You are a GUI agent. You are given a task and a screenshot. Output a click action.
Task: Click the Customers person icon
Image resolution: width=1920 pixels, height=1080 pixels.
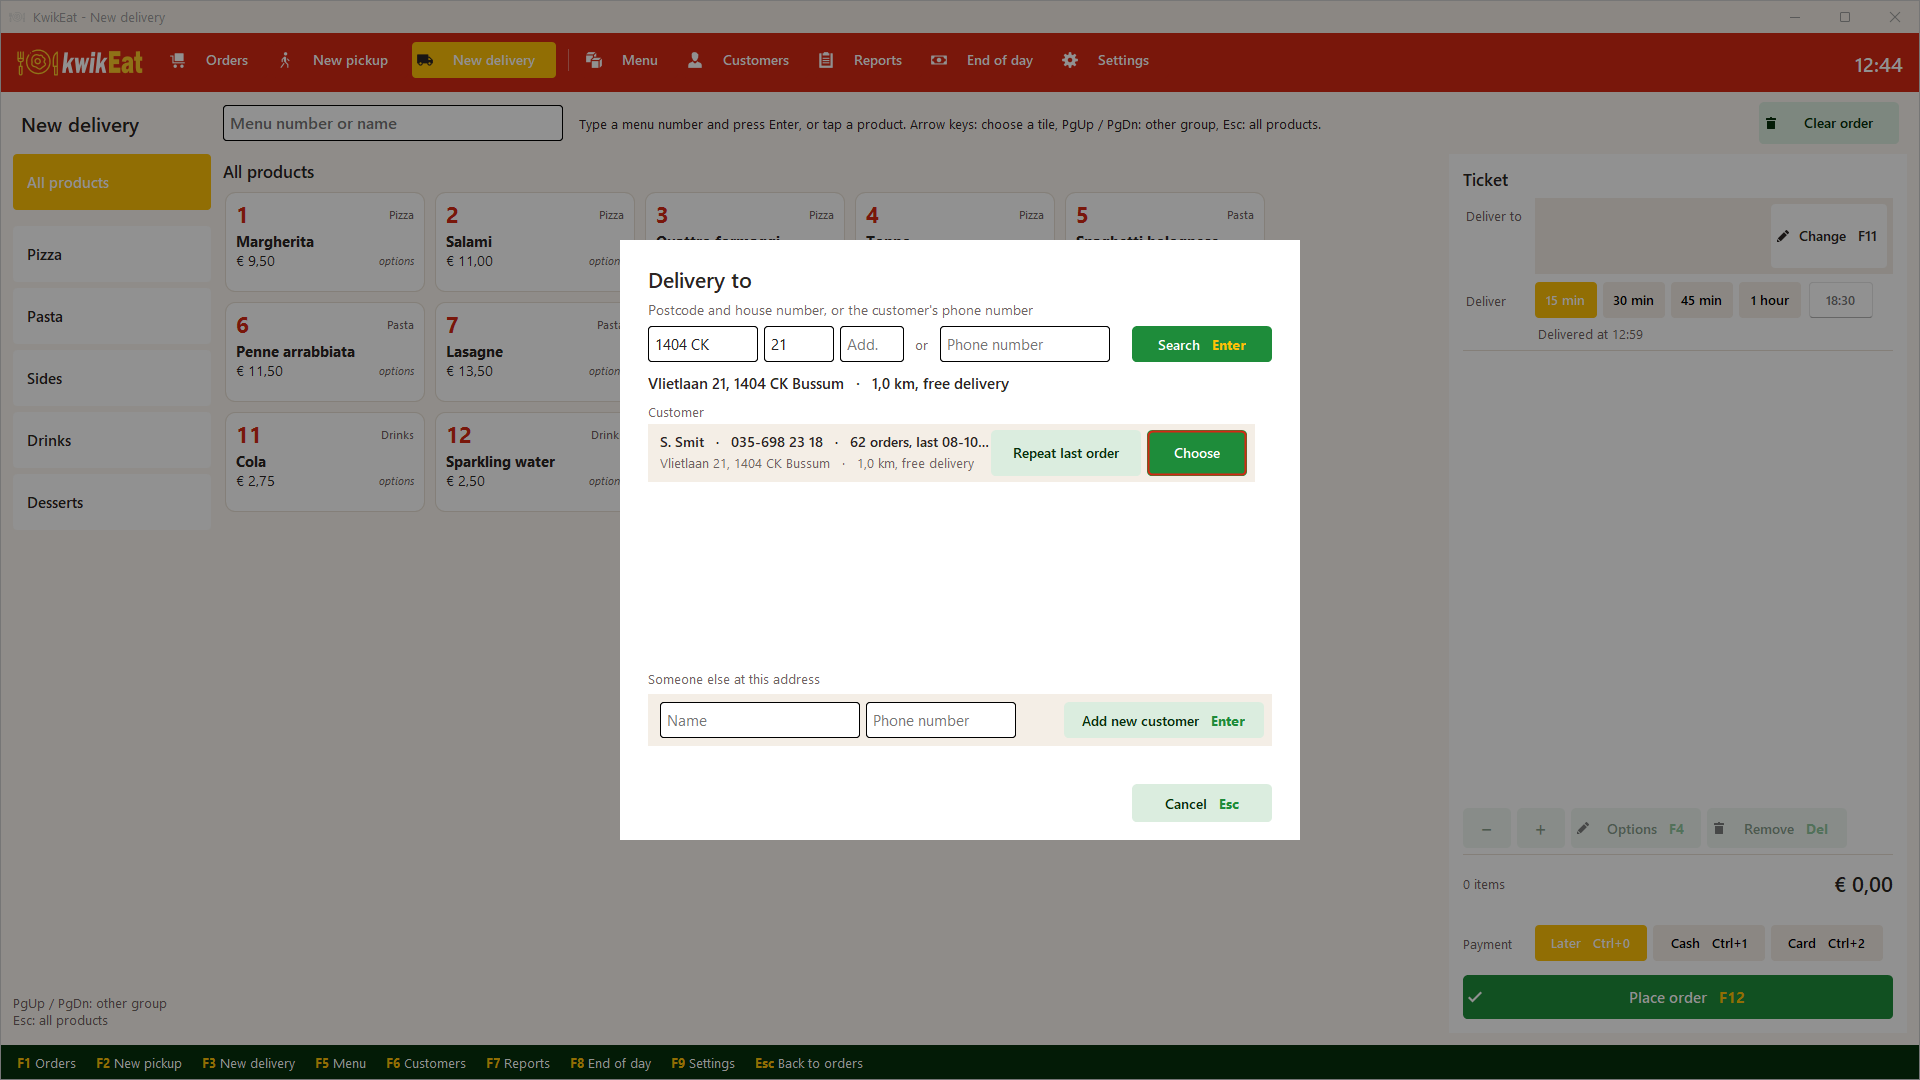click(x=695, y=60)
